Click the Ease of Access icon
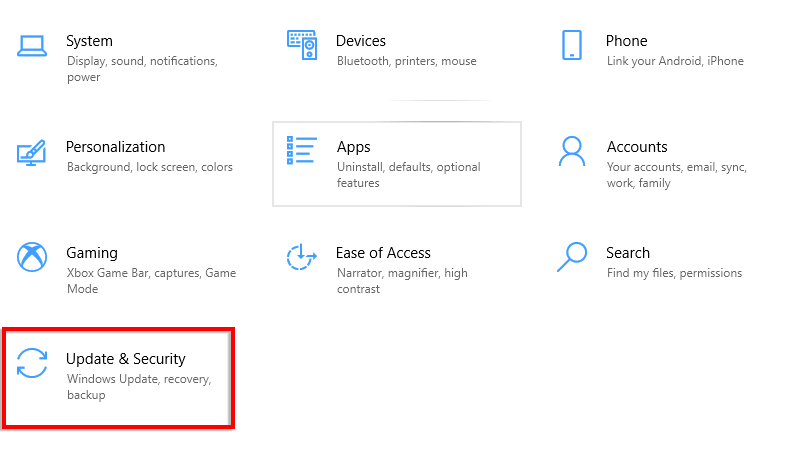Screen dimensions: 794x452 [x=302, y=257]
